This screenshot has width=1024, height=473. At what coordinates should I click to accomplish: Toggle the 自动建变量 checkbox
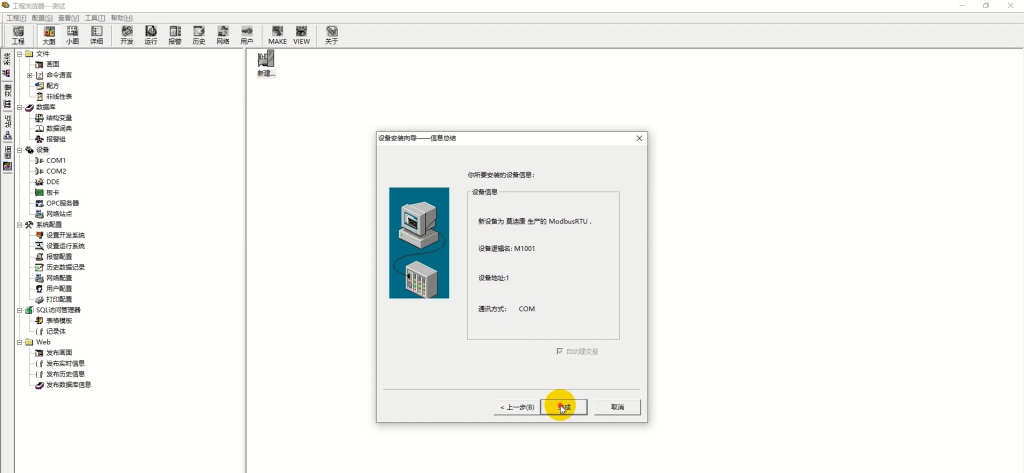pos(560,351)
